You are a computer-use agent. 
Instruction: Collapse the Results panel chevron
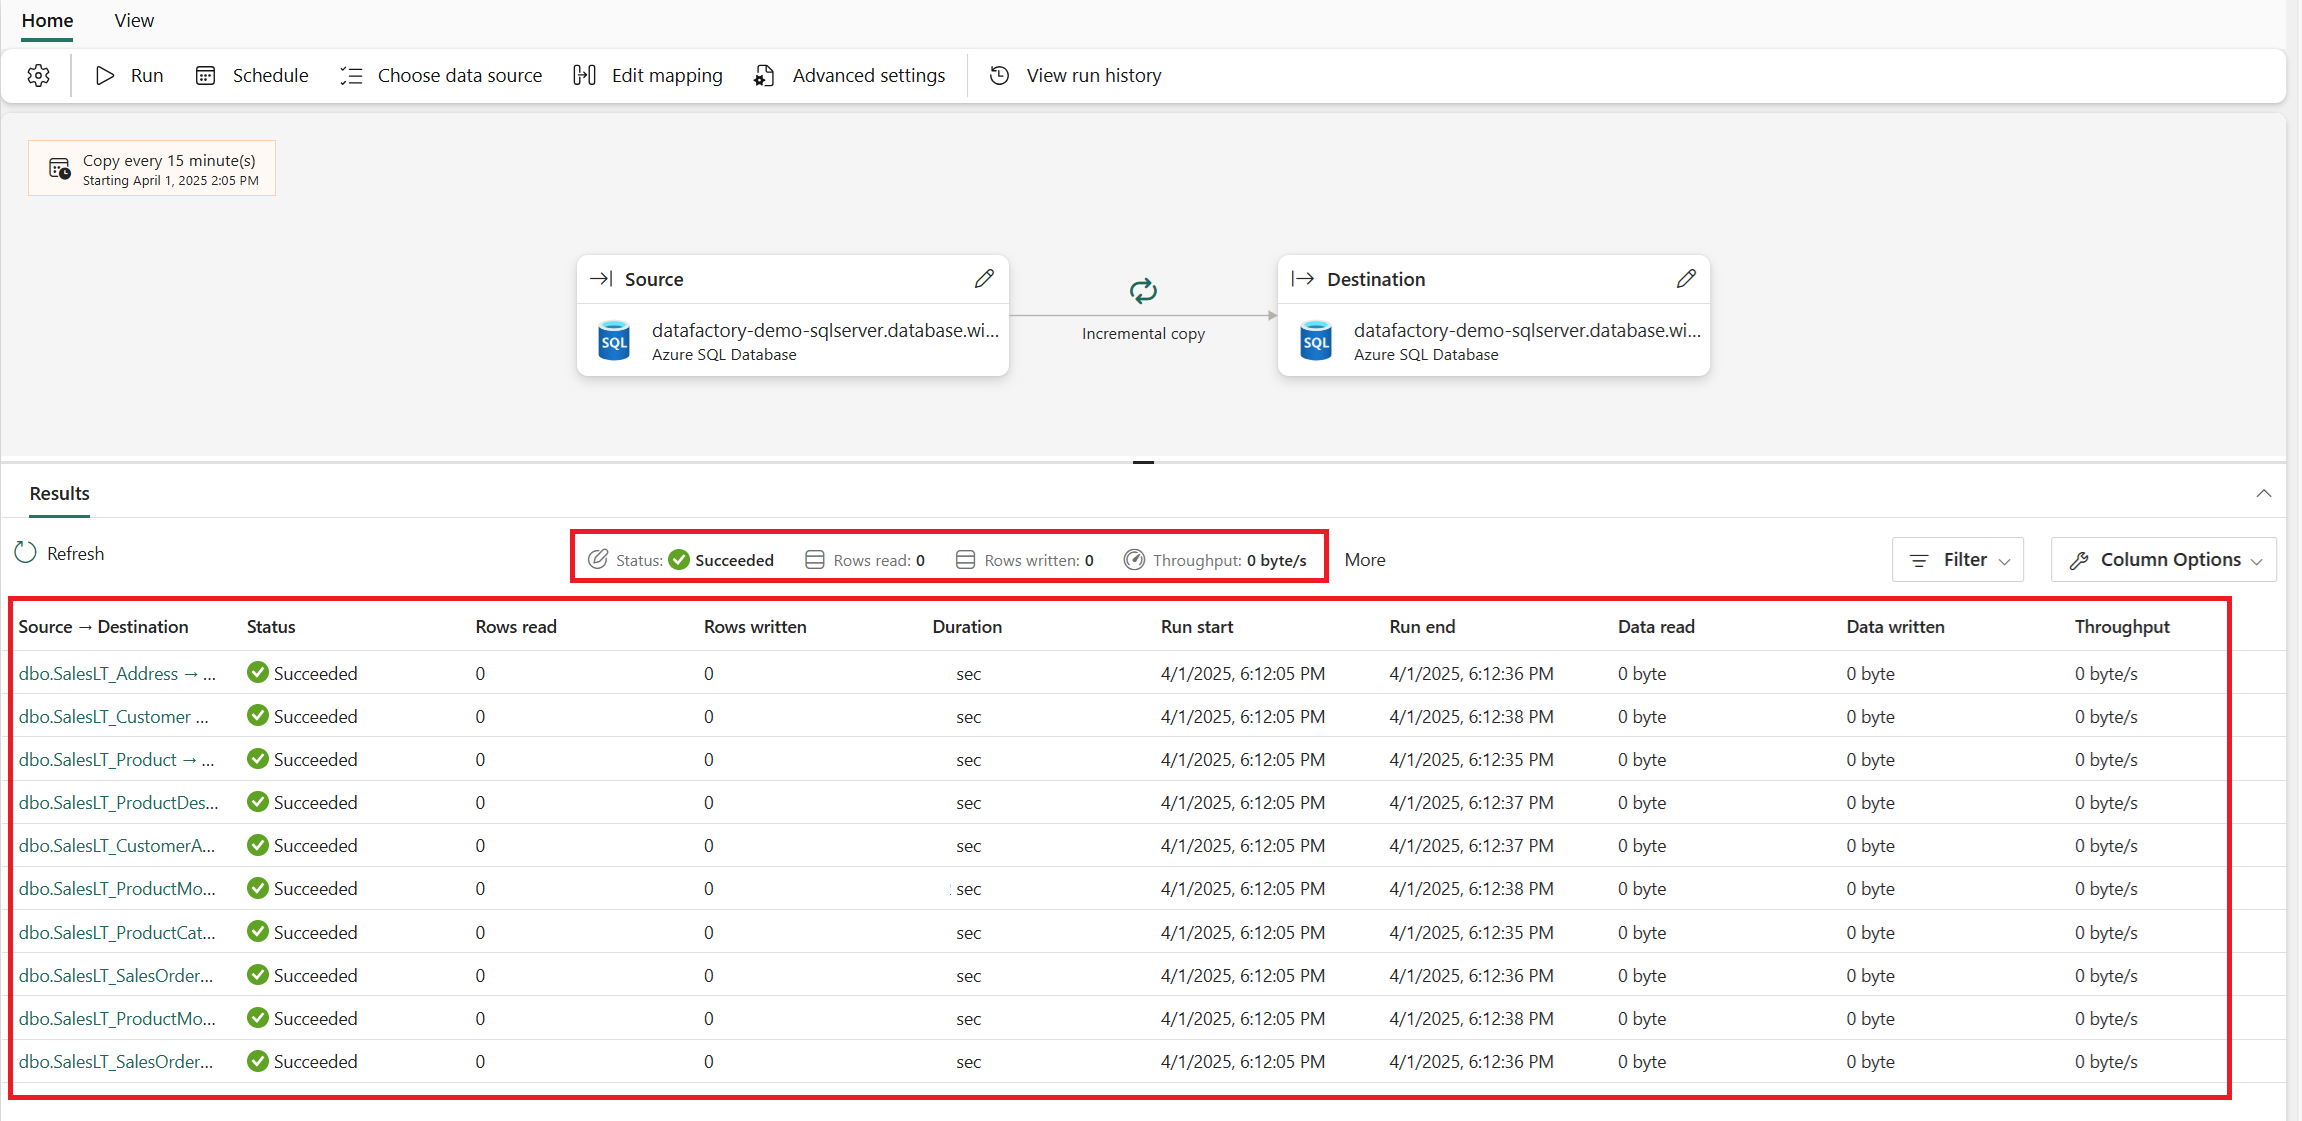[2264, 494]
